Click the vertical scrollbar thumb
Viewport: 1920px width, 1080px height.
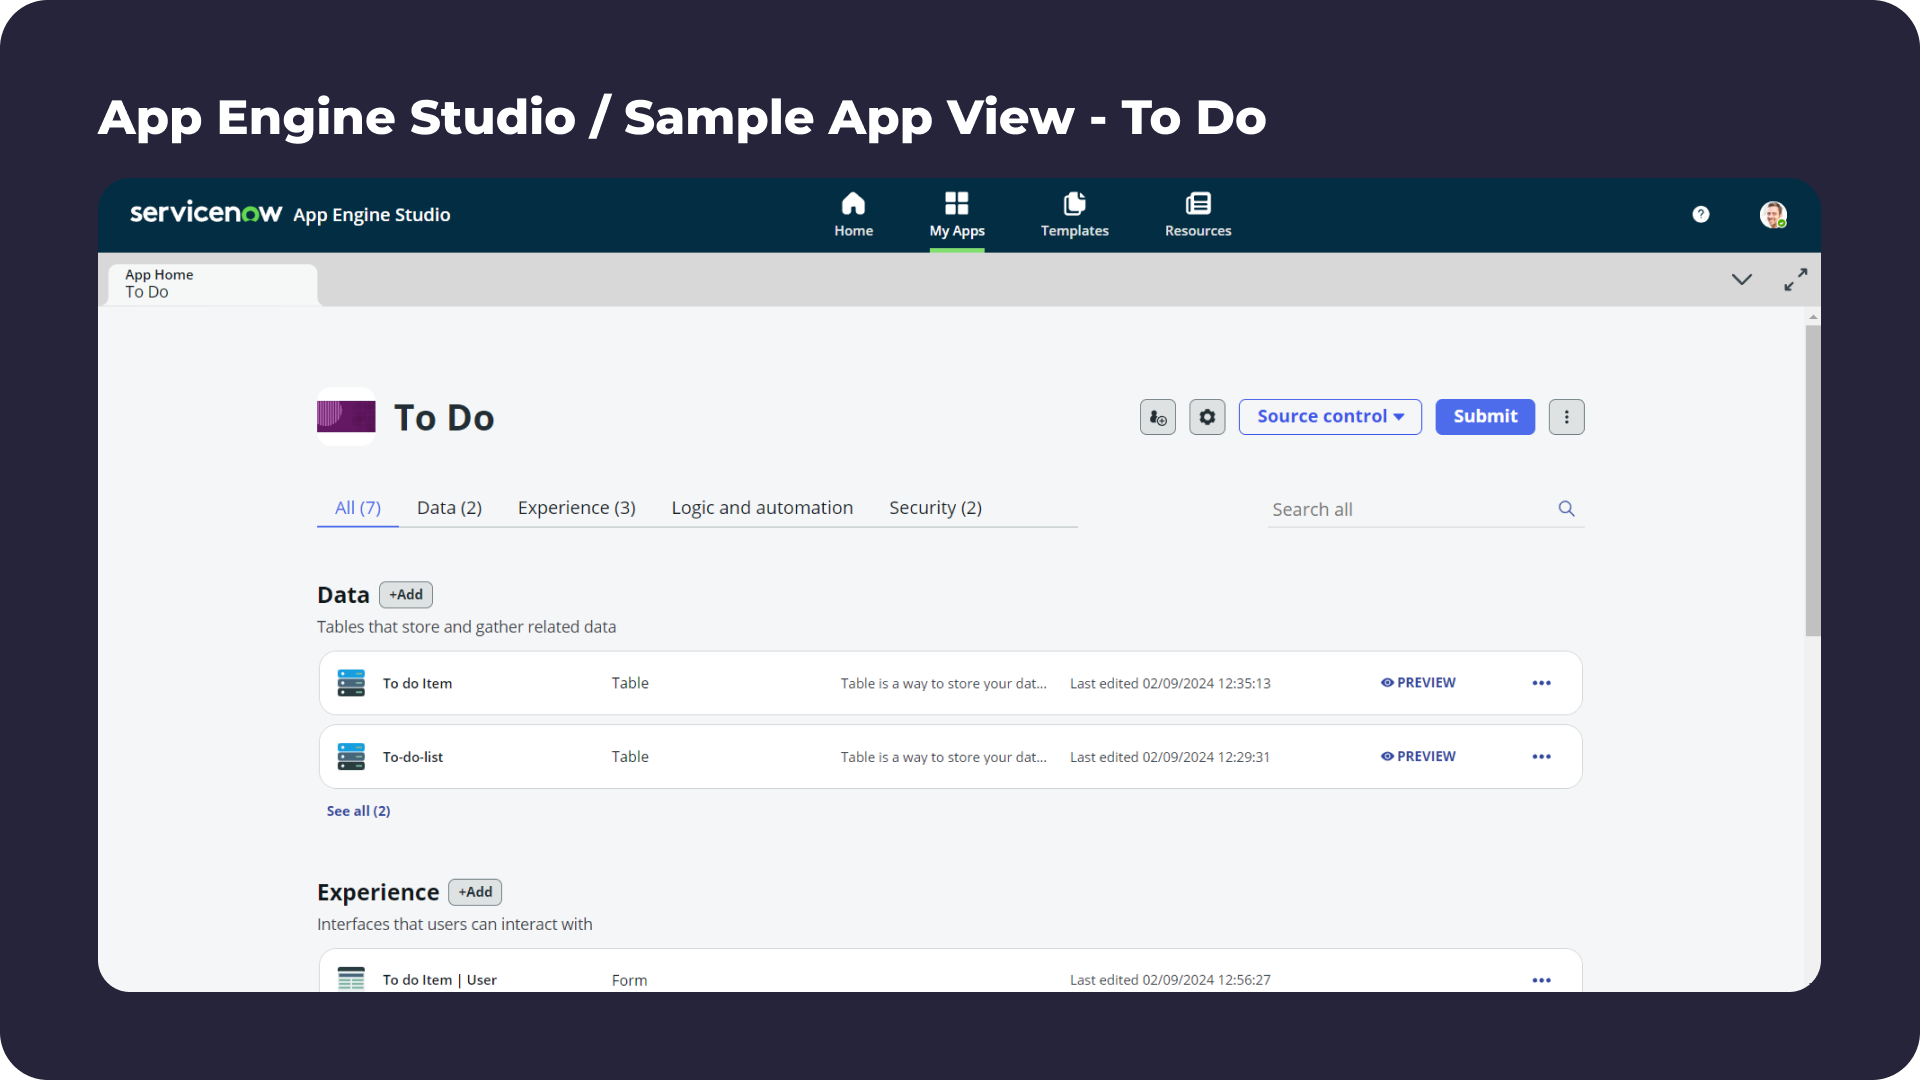tap(1813, 480)
